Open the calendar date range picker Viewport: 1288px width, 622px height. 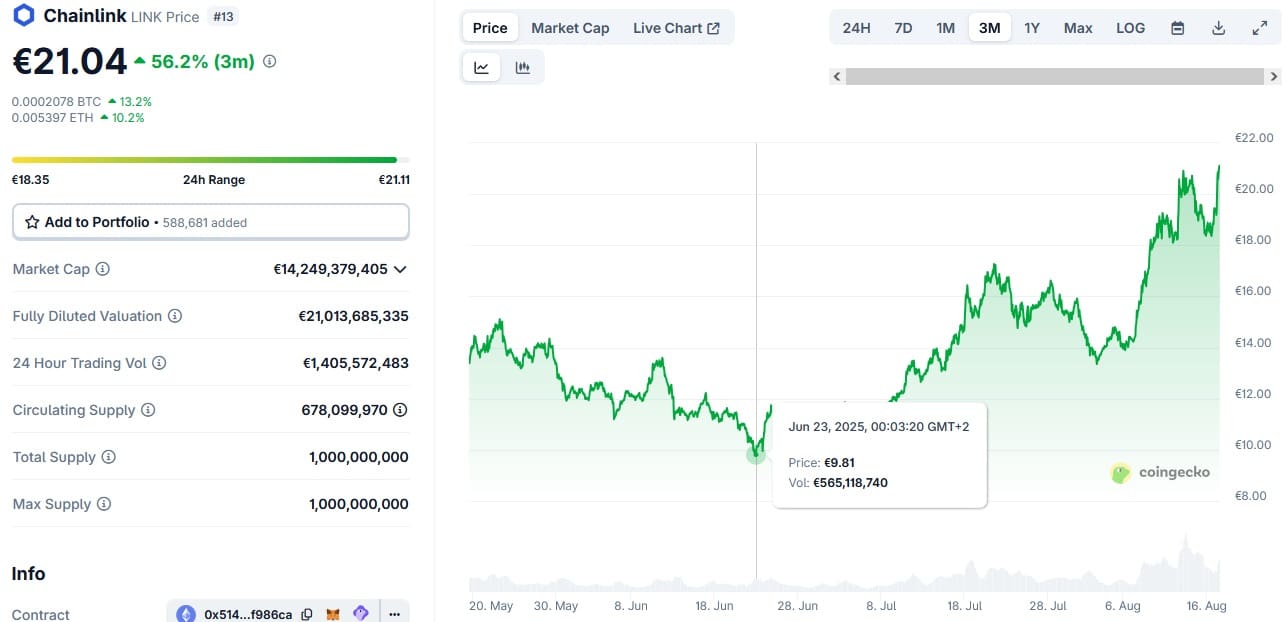pos(1178,28)
